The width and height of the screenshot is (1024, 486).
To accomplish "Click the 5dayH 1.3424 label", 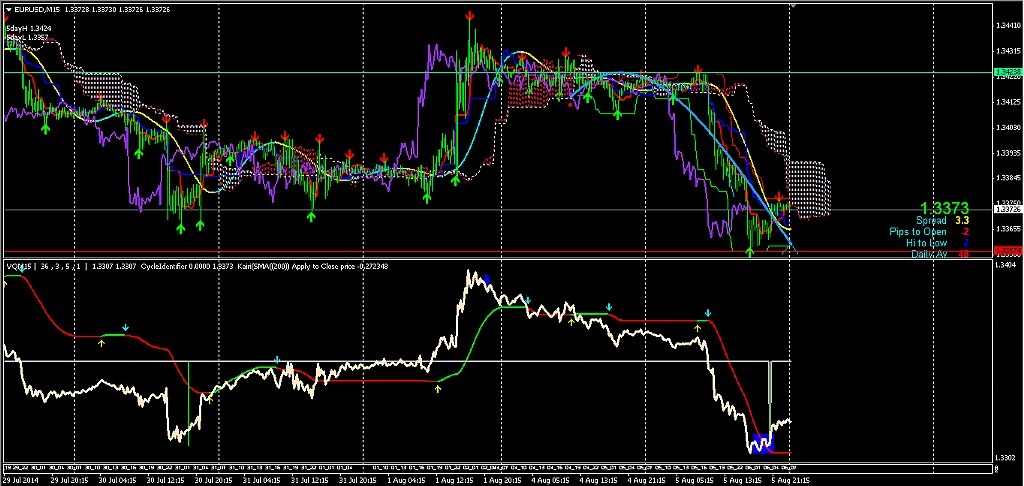I will (x=29, y=28).
